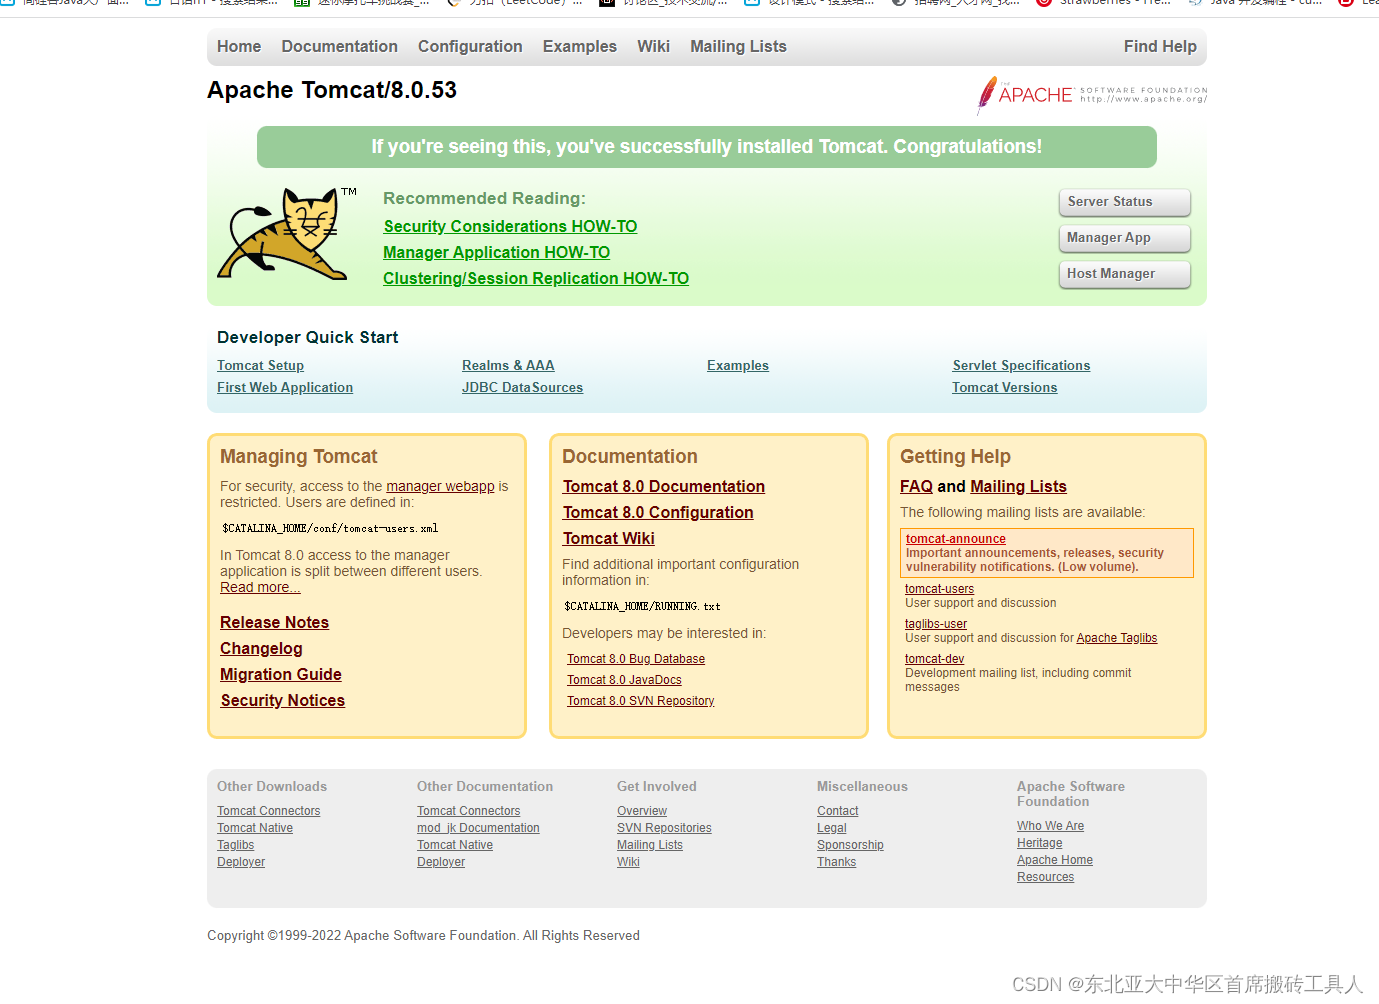1379x1004 pixels.
Task: Open Mailing Lists link in Getting Help
Action: click(1018, 487)
